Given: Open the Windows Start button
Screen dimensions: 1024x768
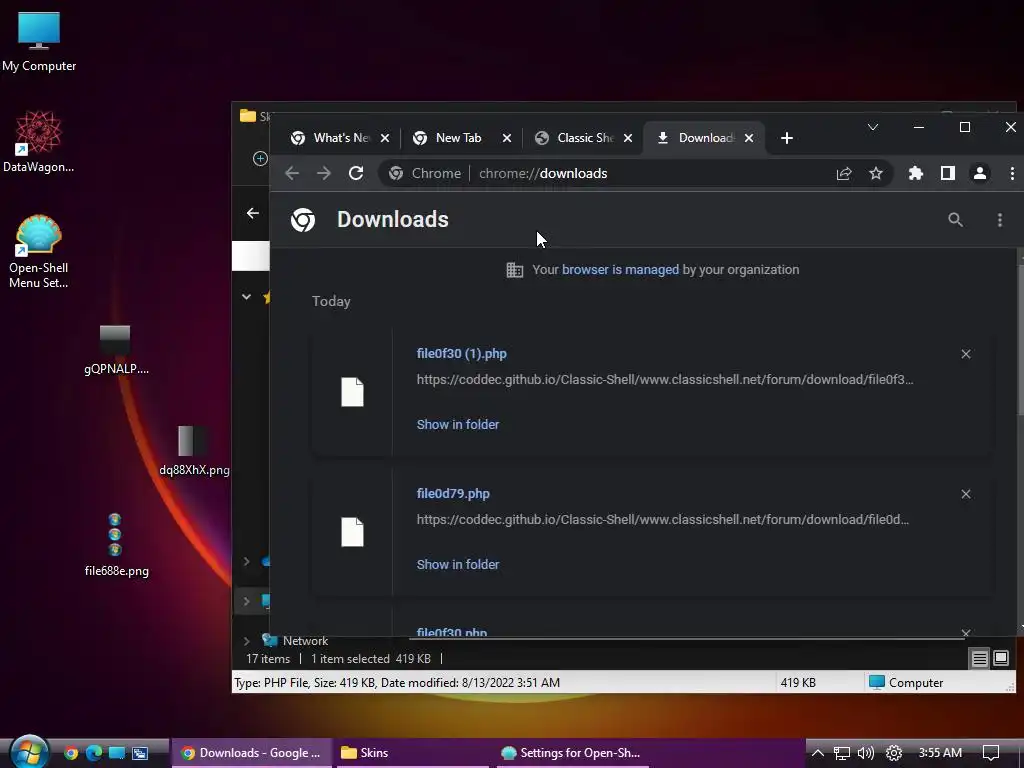Looking at the screenshot, I should 29,752.
